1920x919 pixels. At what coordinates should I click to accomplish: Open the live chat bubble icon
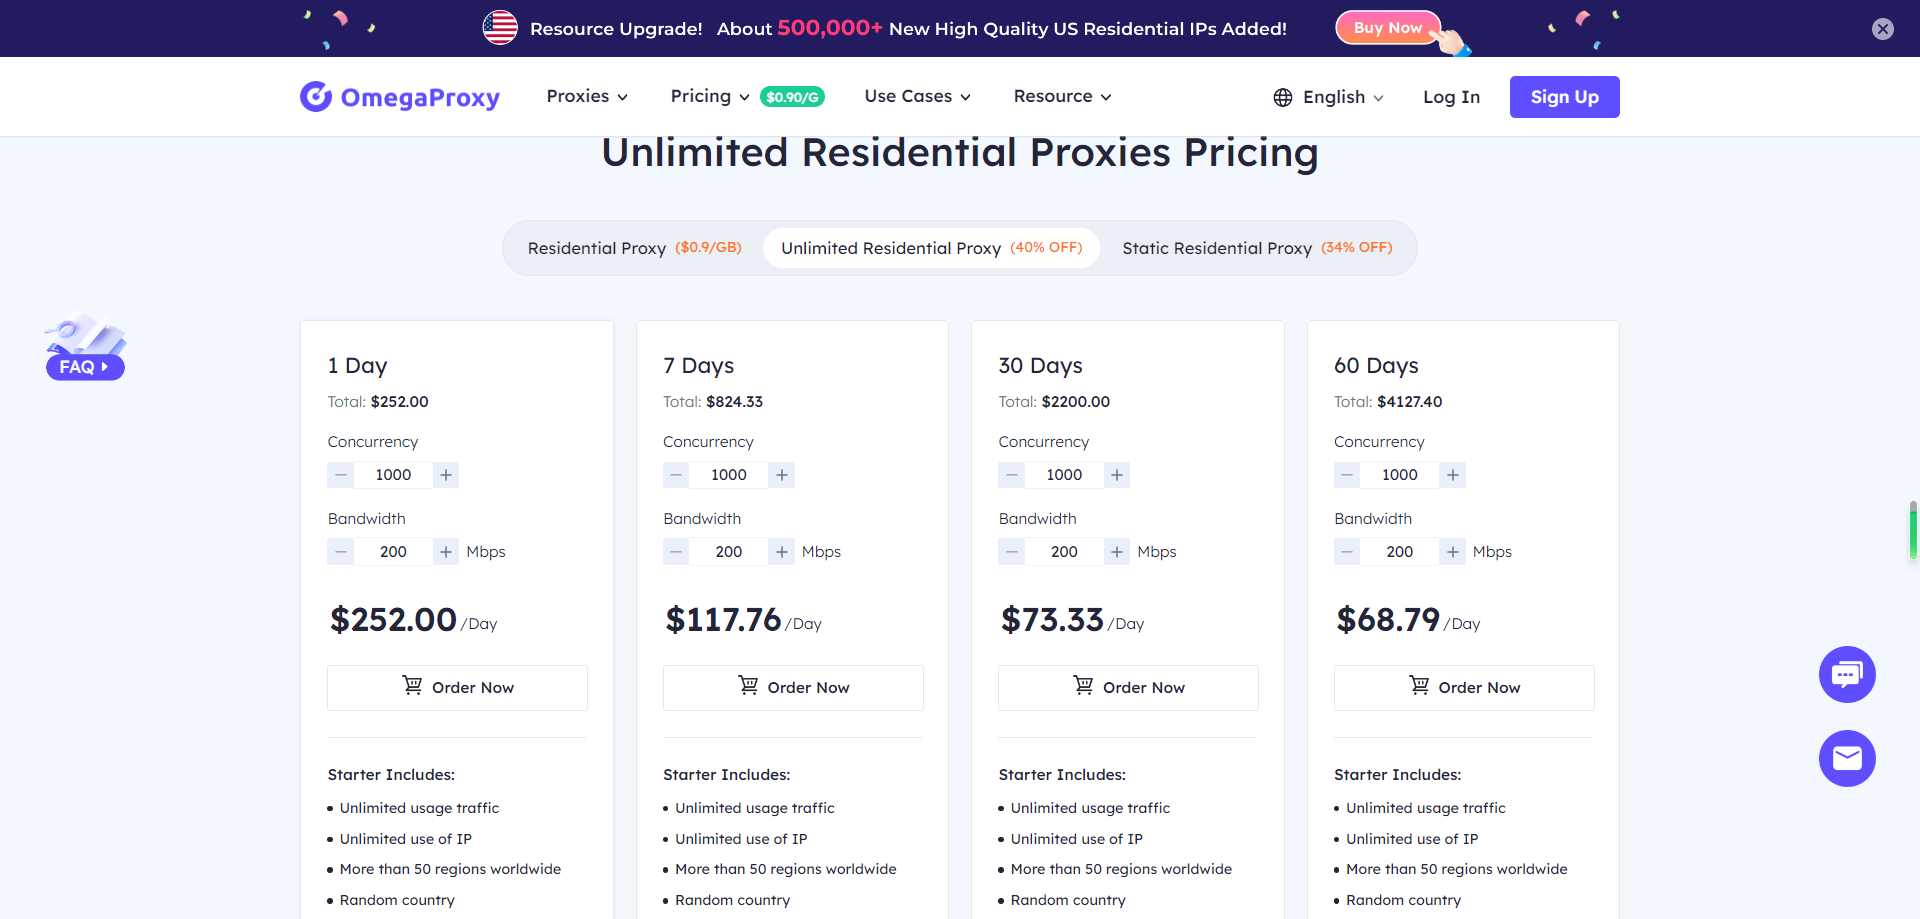click(1846, 675)
